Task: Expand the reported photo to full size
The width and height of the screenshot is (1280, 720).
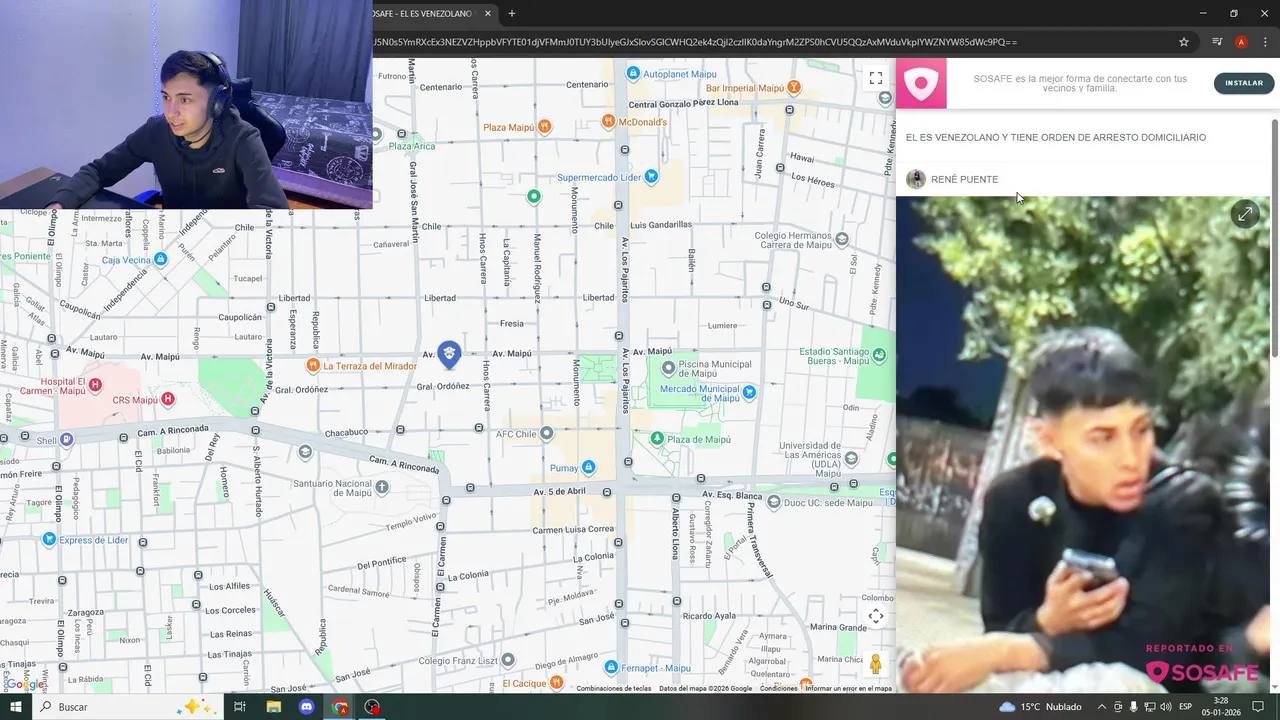Action: tap(1244, 214)
